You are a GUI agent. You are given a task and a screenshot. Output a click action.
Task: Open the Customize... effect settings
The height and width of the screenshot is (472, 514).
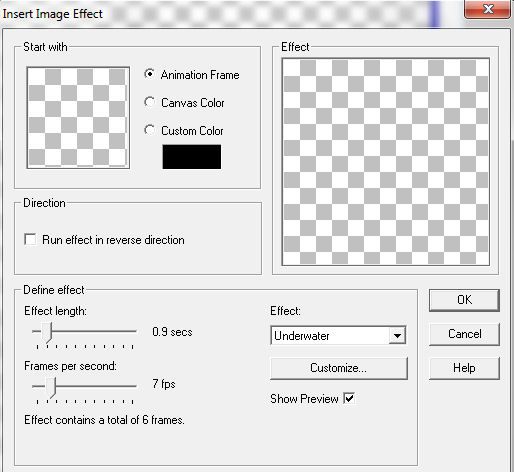339,368
